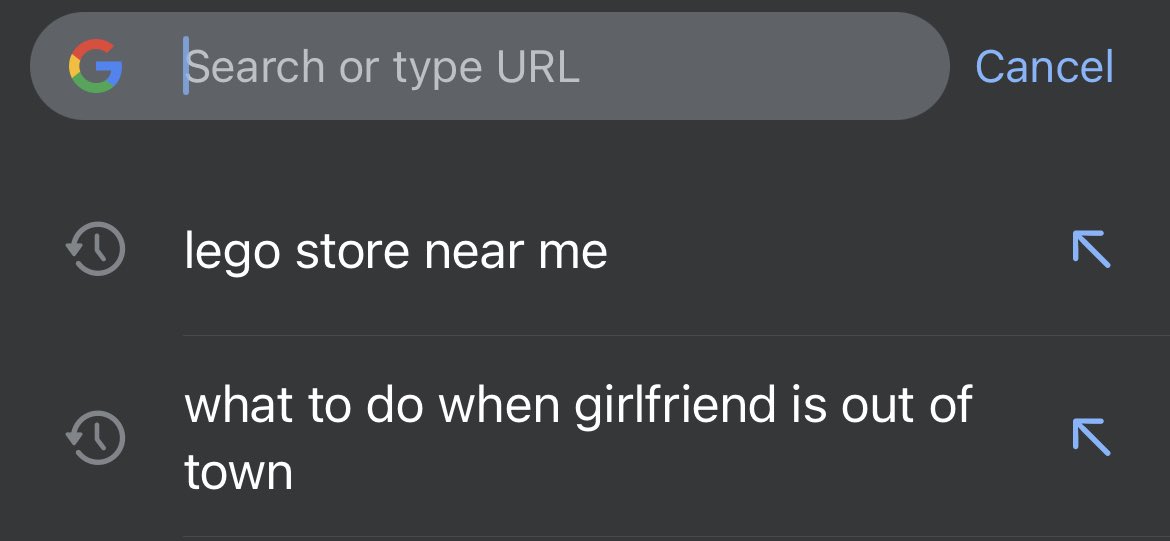This screenshot has height=541, width=1170.
Task: Select the 'lego store near me' suggestion
Action: point(585,250)
